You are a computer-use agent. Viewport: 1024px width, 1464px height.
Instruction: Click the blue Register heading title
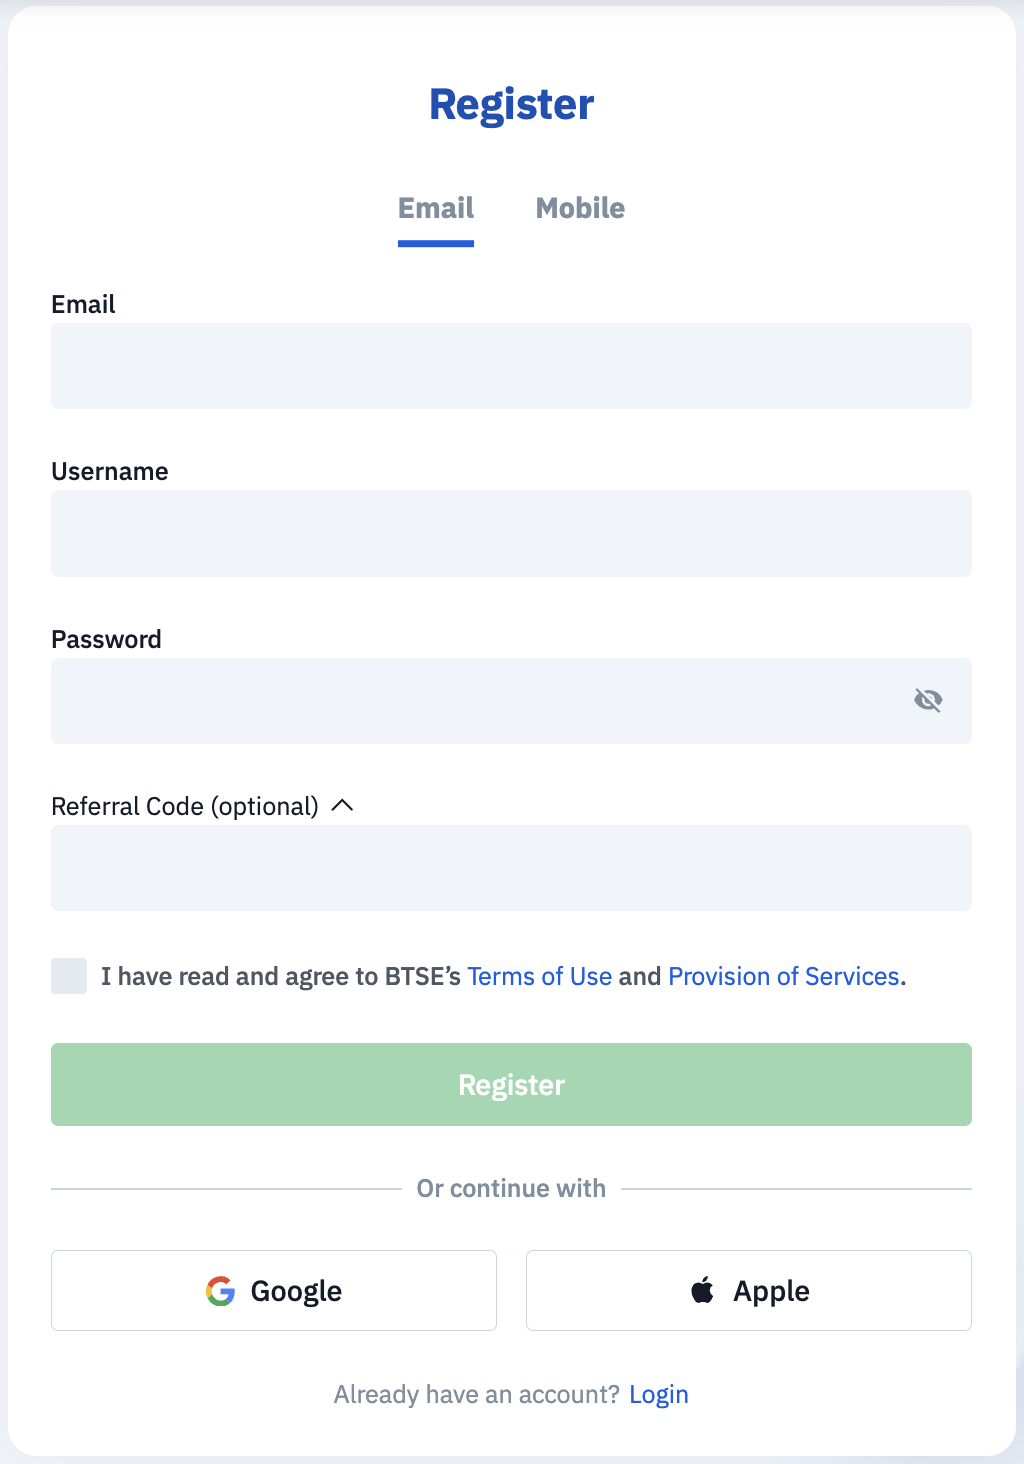511,104
